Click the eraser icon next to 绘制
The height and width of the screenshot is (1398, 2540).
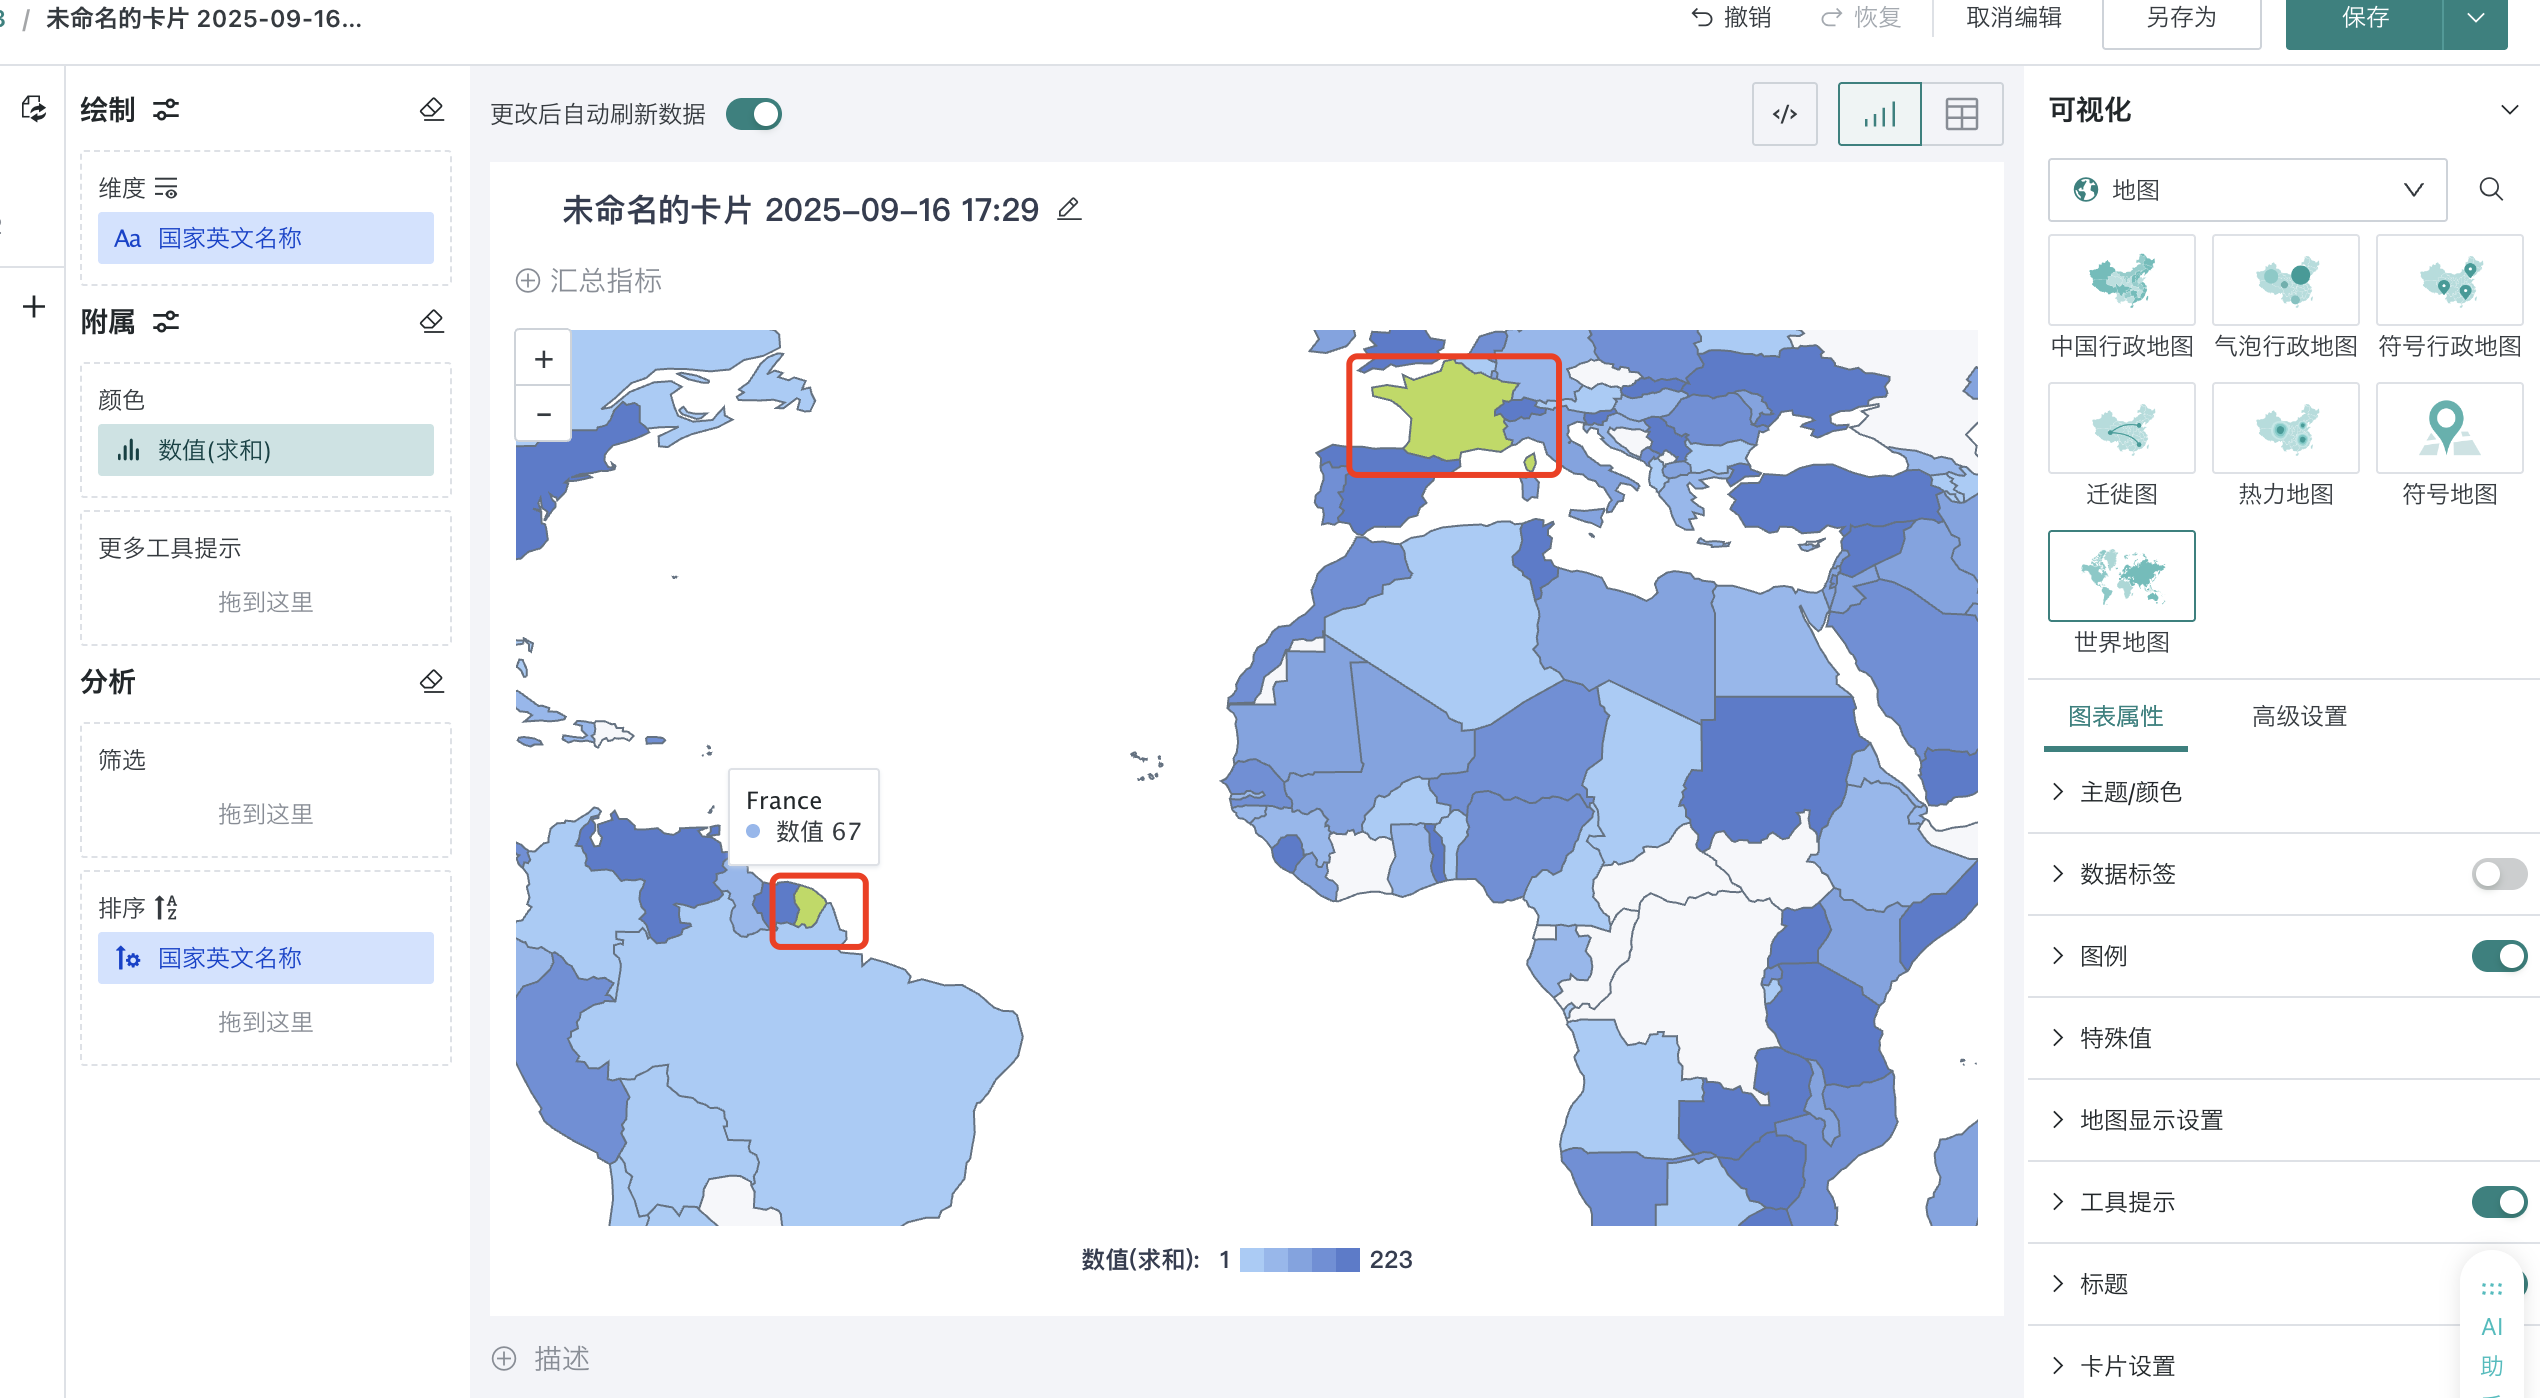pos(431,110)
